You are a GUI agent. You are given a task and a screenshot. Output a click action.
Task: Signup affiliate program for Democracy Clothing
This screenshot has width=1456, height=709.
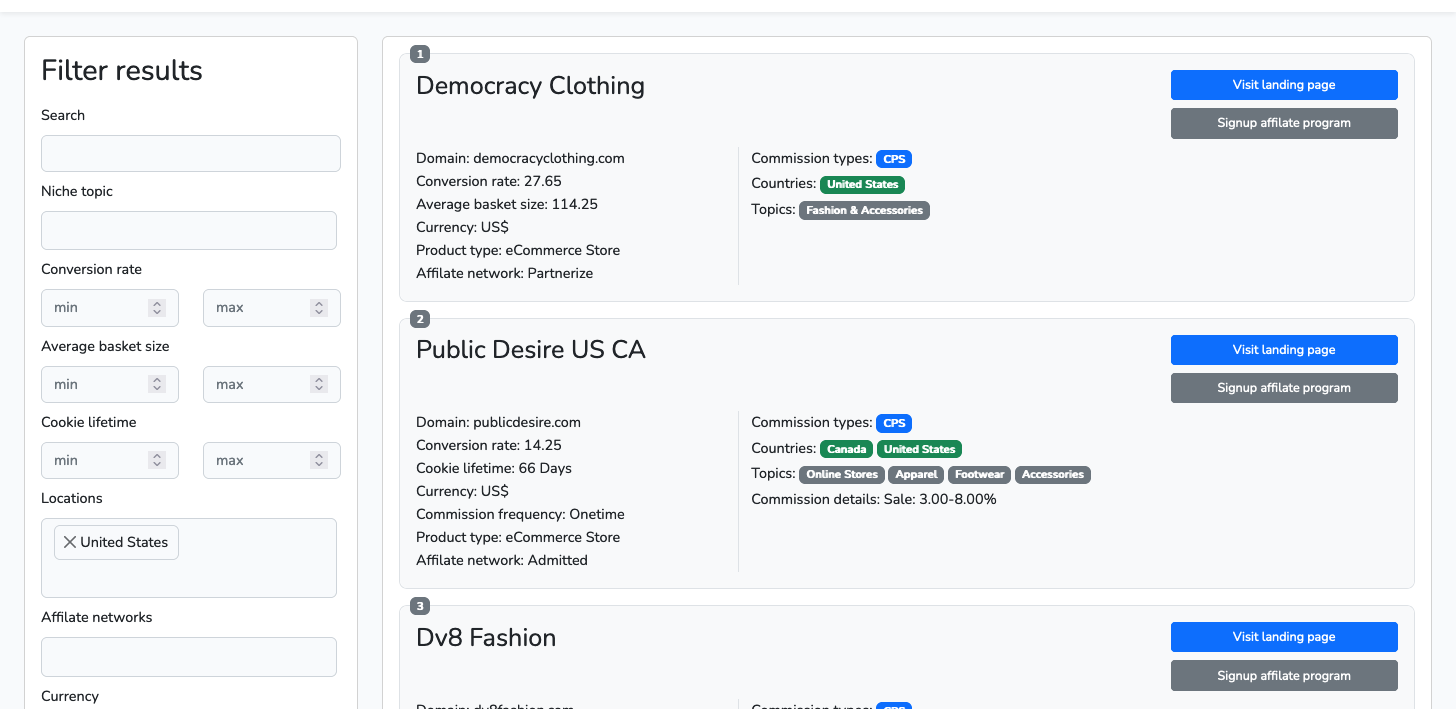1284,123
